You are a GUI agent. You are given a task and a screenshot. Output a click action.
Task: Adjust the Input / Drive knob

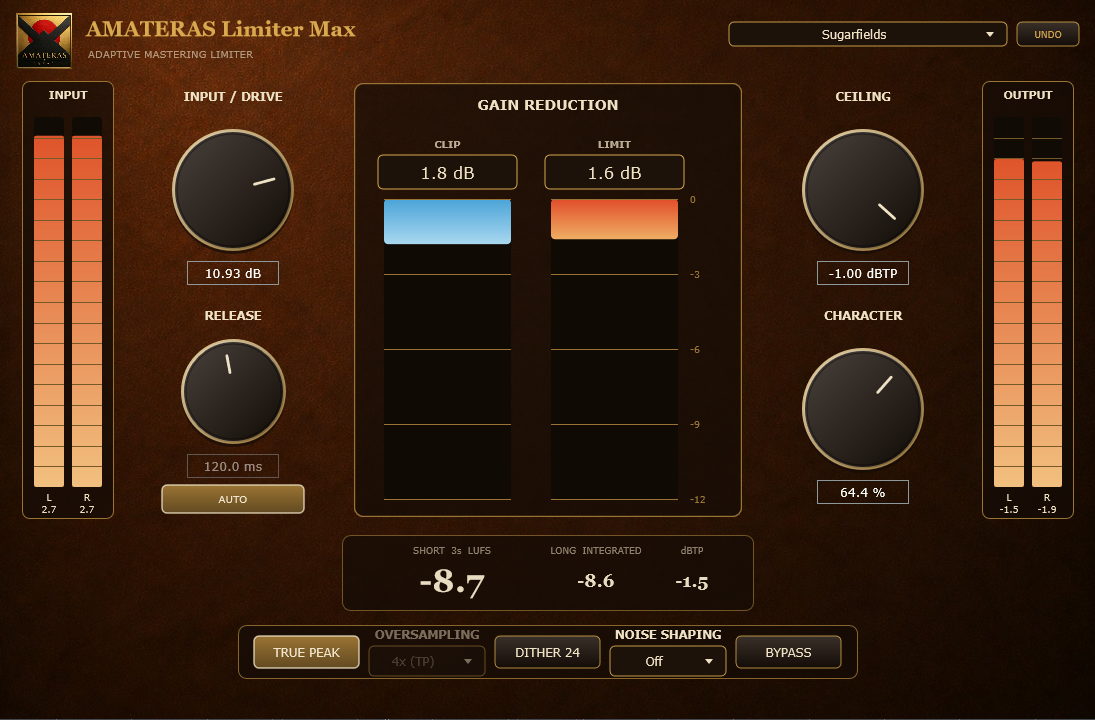[x=233, y=190]
